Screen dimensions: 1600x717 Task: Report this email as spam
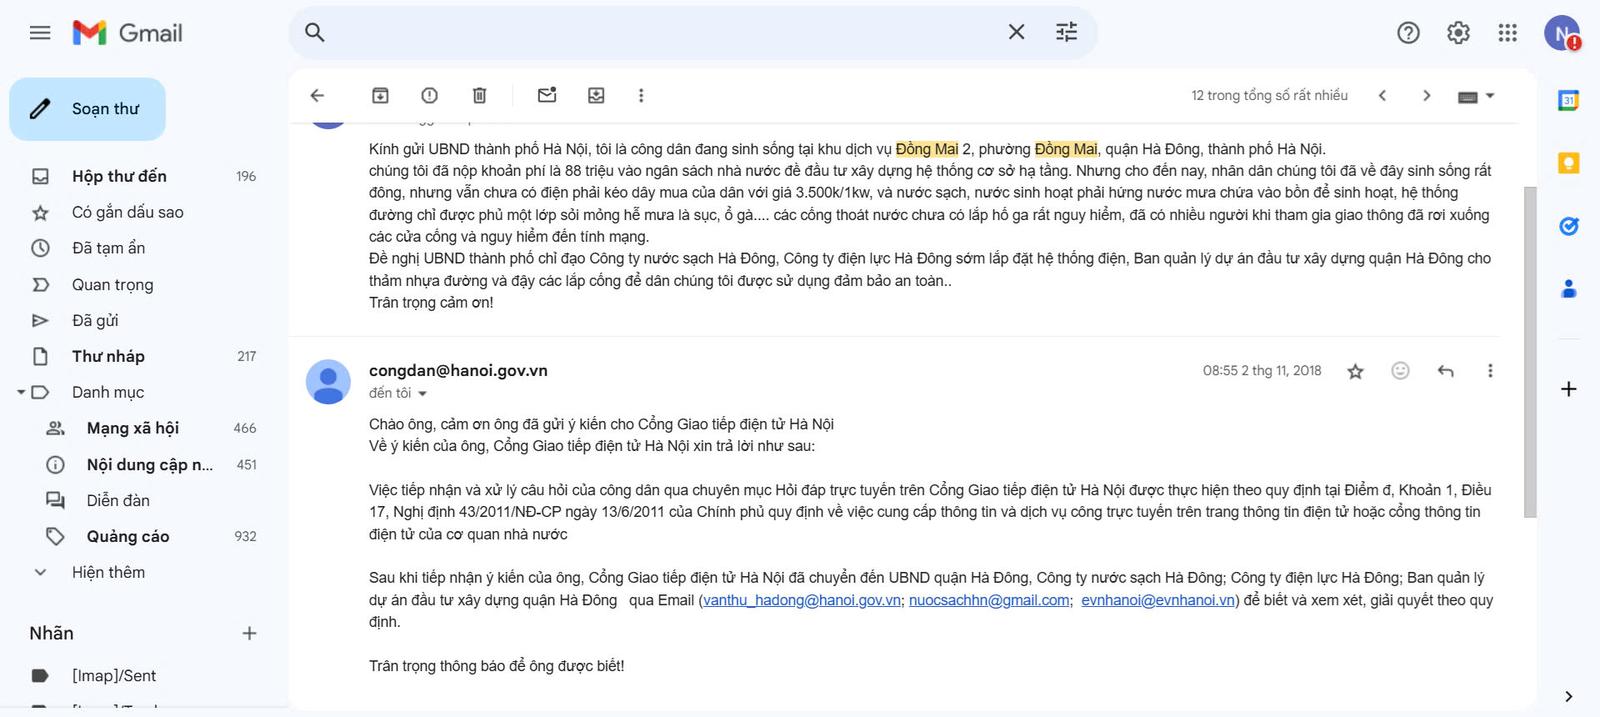(429, 95)
